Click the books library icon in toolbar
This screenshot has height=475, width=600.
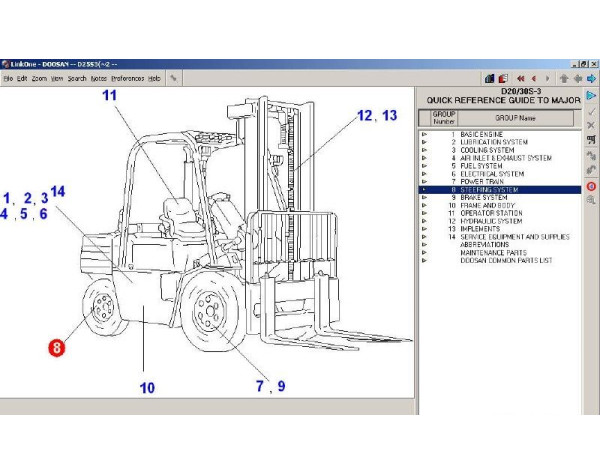pos(490,77)
